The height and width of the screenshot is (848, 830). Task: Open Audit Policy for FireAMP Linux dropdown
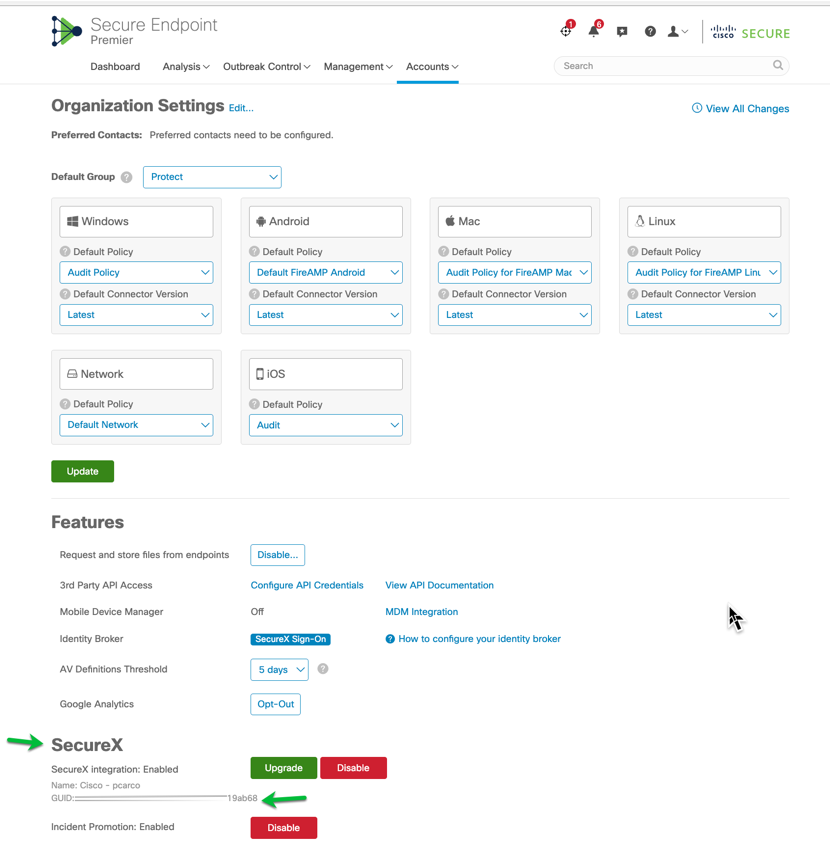tap(704, 273)
